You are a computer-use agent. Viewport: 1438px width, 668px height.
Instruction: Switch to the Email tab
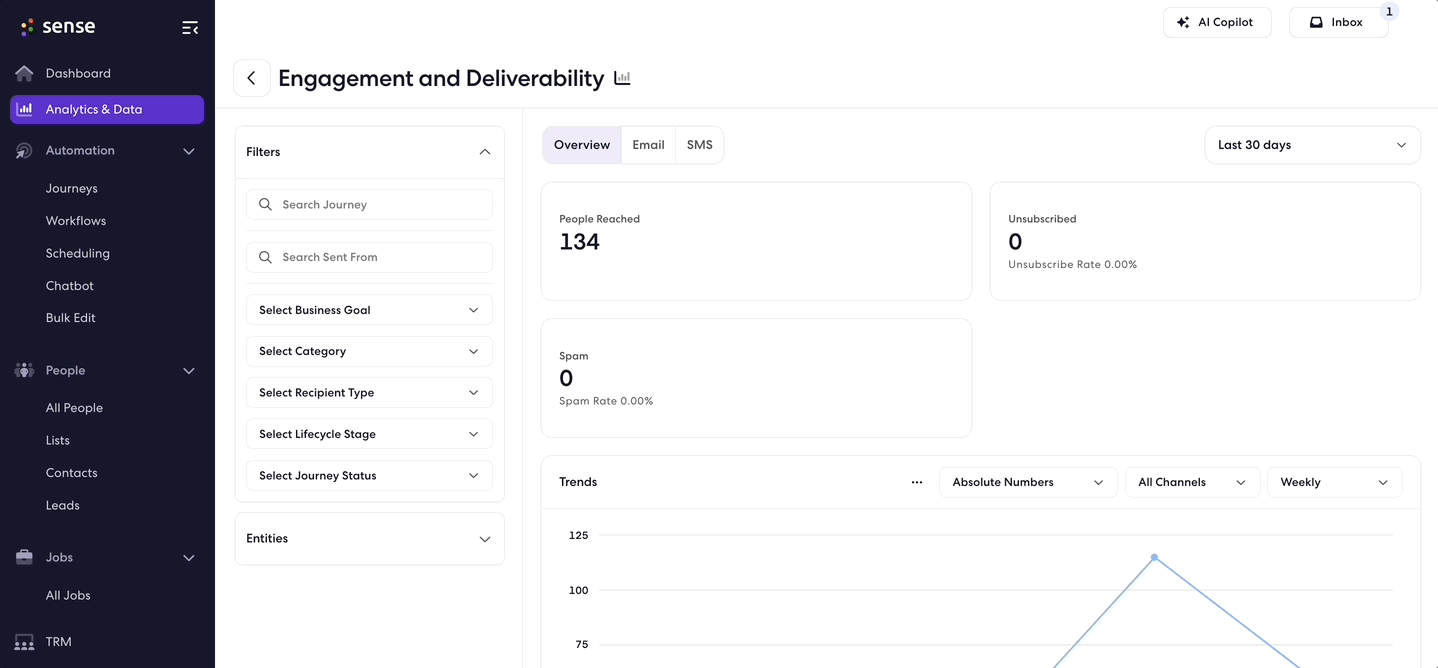click(x=648, y=145)
